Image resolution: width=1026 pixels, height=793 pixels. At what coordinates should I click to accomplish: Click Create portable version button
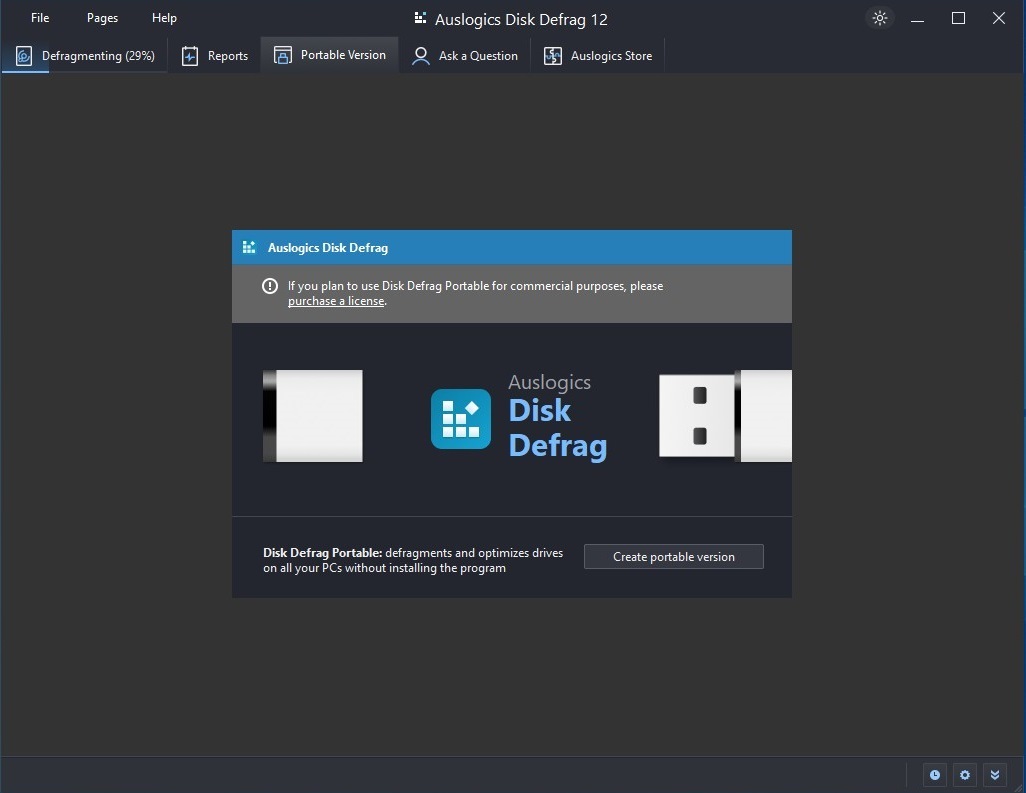tap(673, 557)
